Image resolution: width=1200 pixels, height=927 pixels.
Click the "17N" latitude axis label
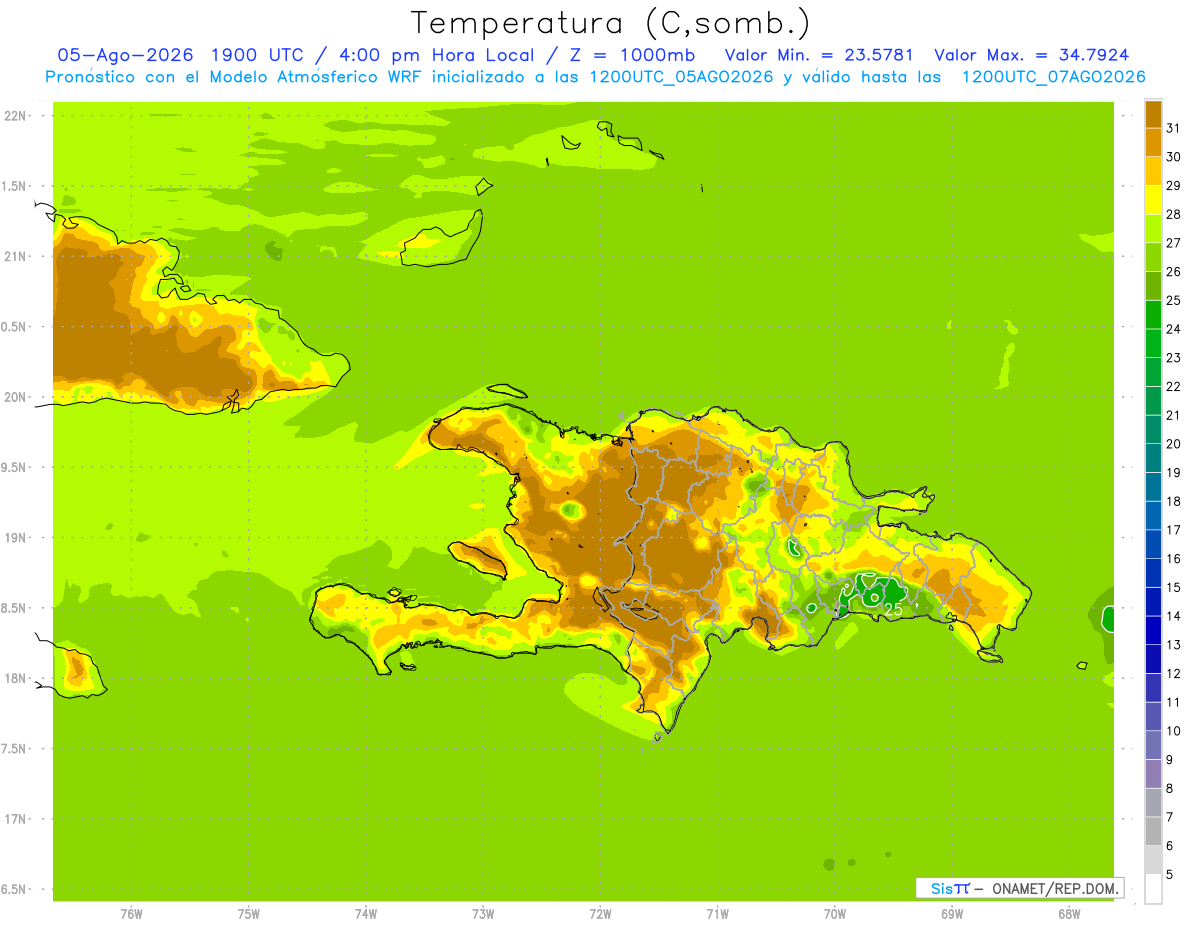16,819
